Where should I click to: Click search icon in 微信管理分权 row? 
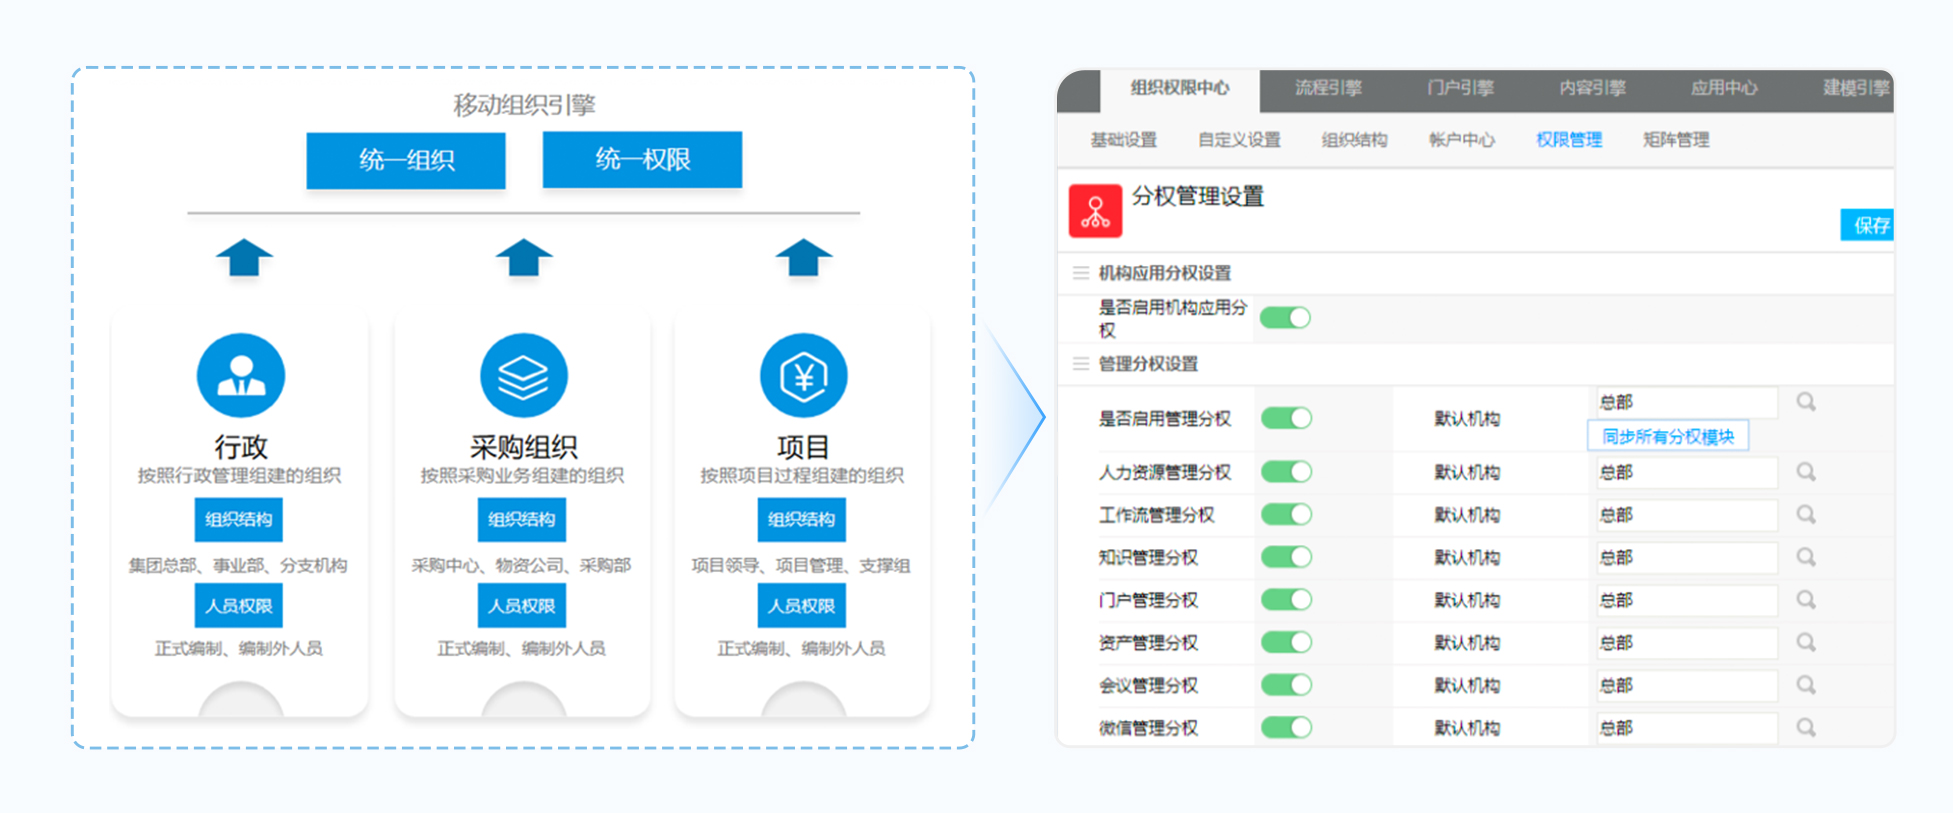click(1805, 727)
